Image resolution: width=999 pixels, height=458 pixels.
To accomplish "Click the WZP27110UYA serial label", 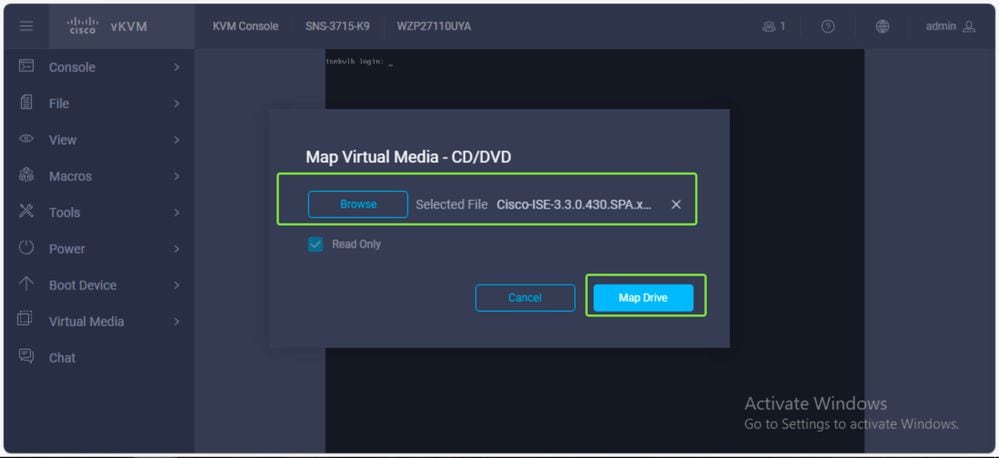I will pyautogui.click(x=434, y=26).
